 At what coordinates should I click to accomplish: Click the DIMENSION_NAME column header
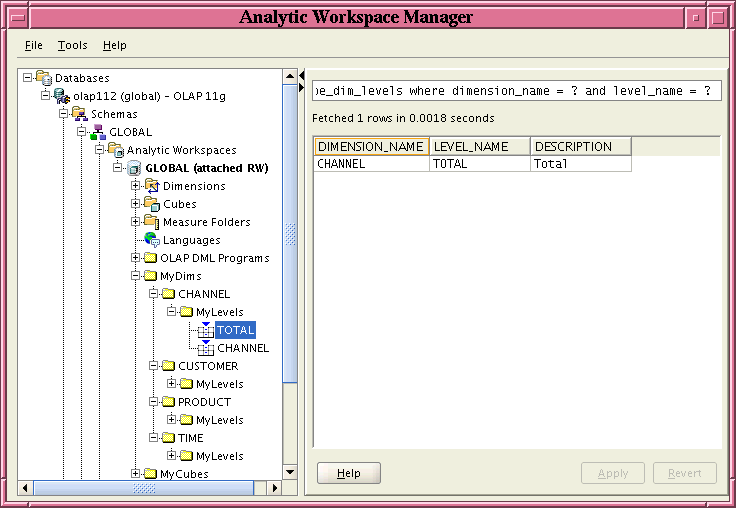pos(371,146)
